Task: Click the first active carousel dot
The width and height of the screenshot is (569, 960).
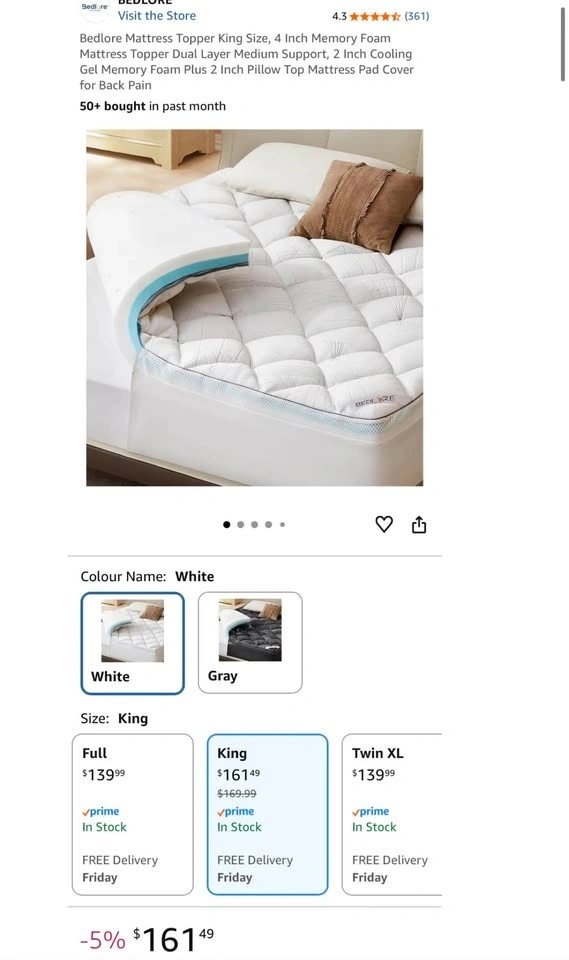Action: click(x=227, y=525)
